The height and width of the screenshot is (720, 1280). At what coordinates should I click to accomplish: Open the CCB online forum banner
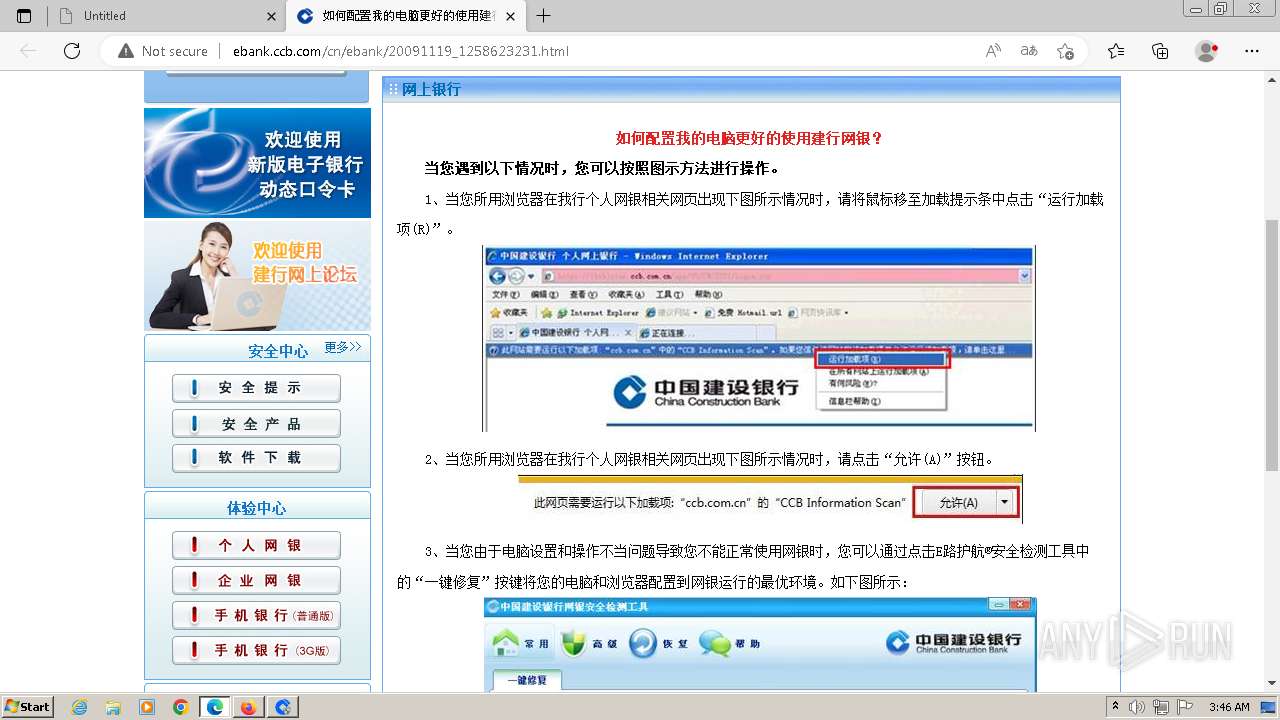tap(257, 276)
